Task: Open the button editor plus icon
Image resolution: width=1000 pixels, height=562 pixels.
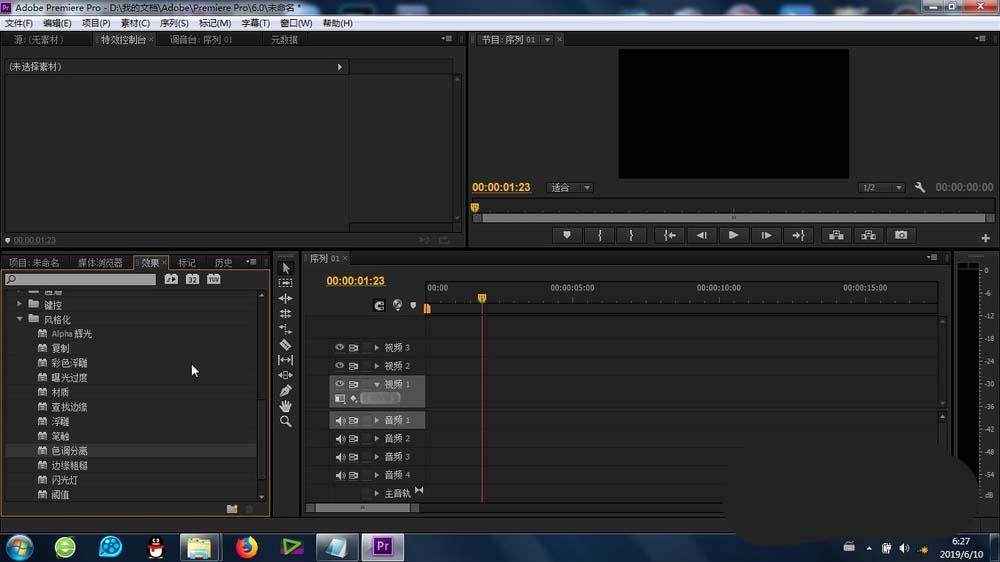Action: point(985,238)
